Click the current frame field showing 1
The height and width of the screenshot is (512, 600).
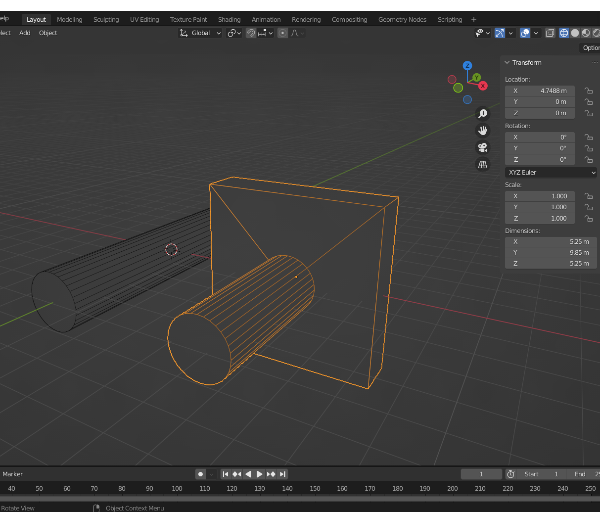pyautogui.click(x=481, y=474)
